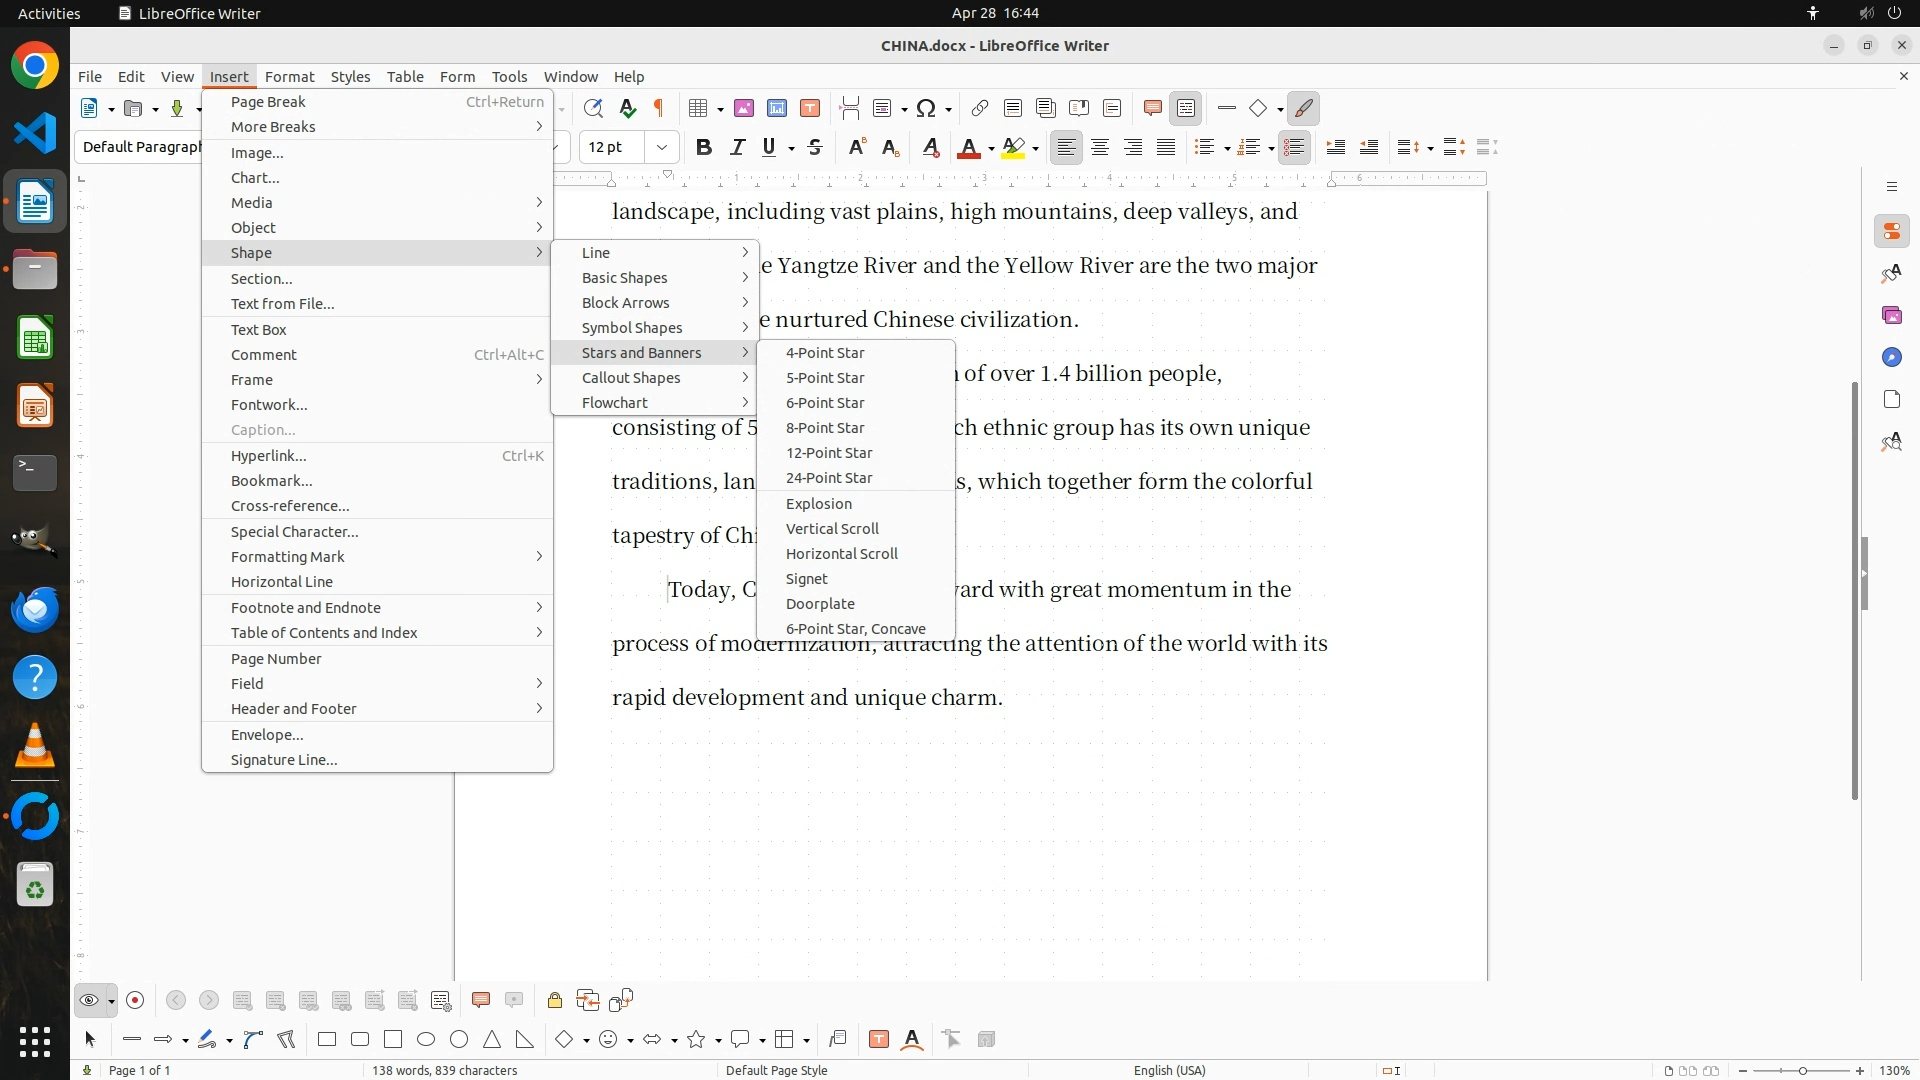This screenshot has height=1080, width=1920.
Task: Choose Horizontal Scroll from the submenu
Action: coord(841,554)
